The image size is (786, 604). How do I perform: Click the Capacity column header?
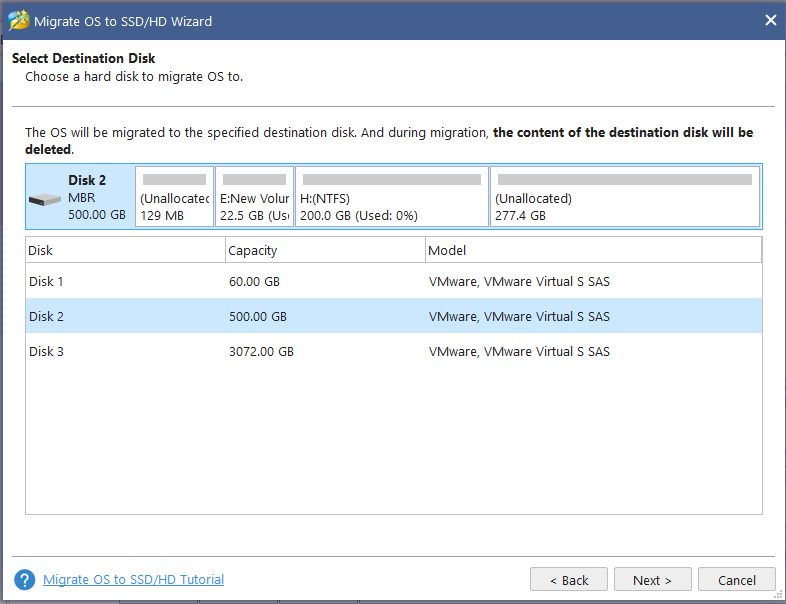tap(325, 250)
